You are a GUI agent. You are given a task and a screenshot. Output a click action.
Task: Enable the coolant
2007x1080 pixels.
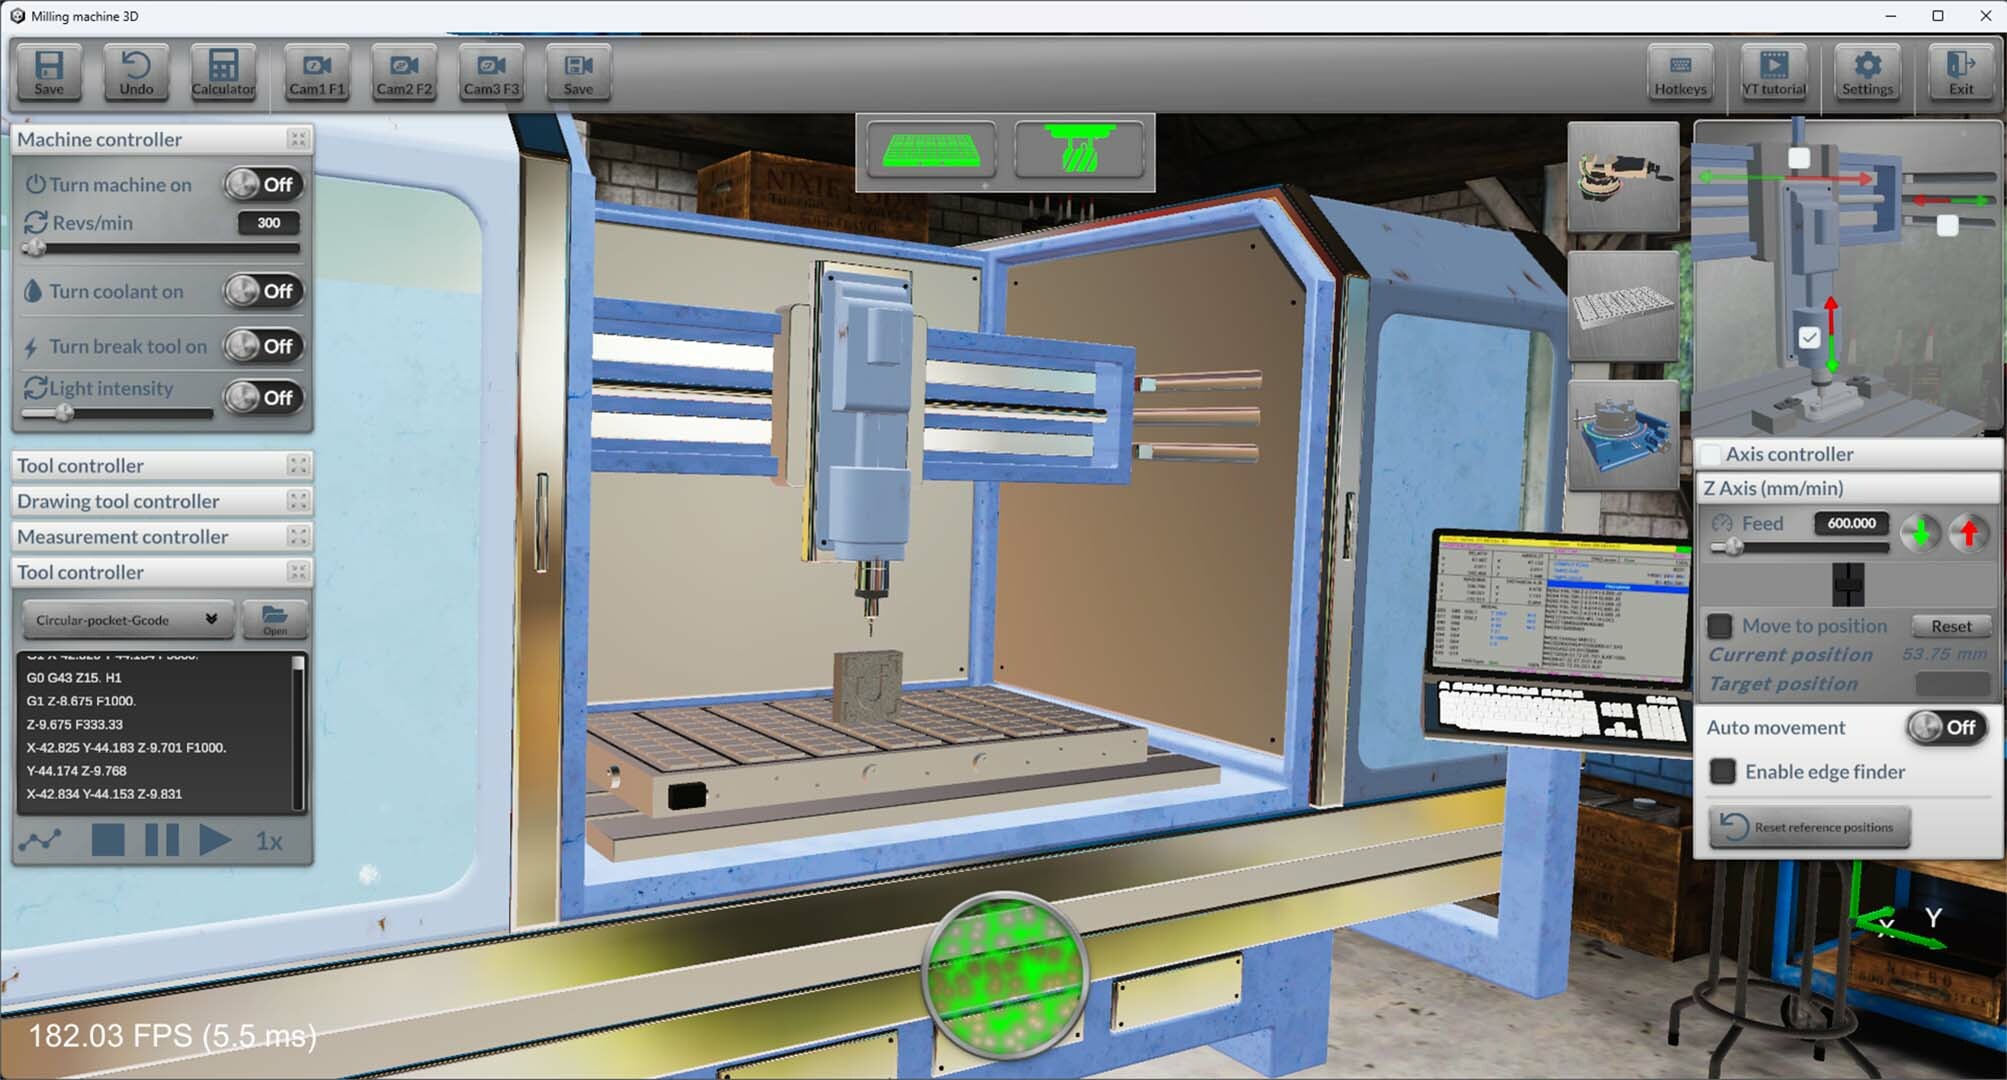263,291
